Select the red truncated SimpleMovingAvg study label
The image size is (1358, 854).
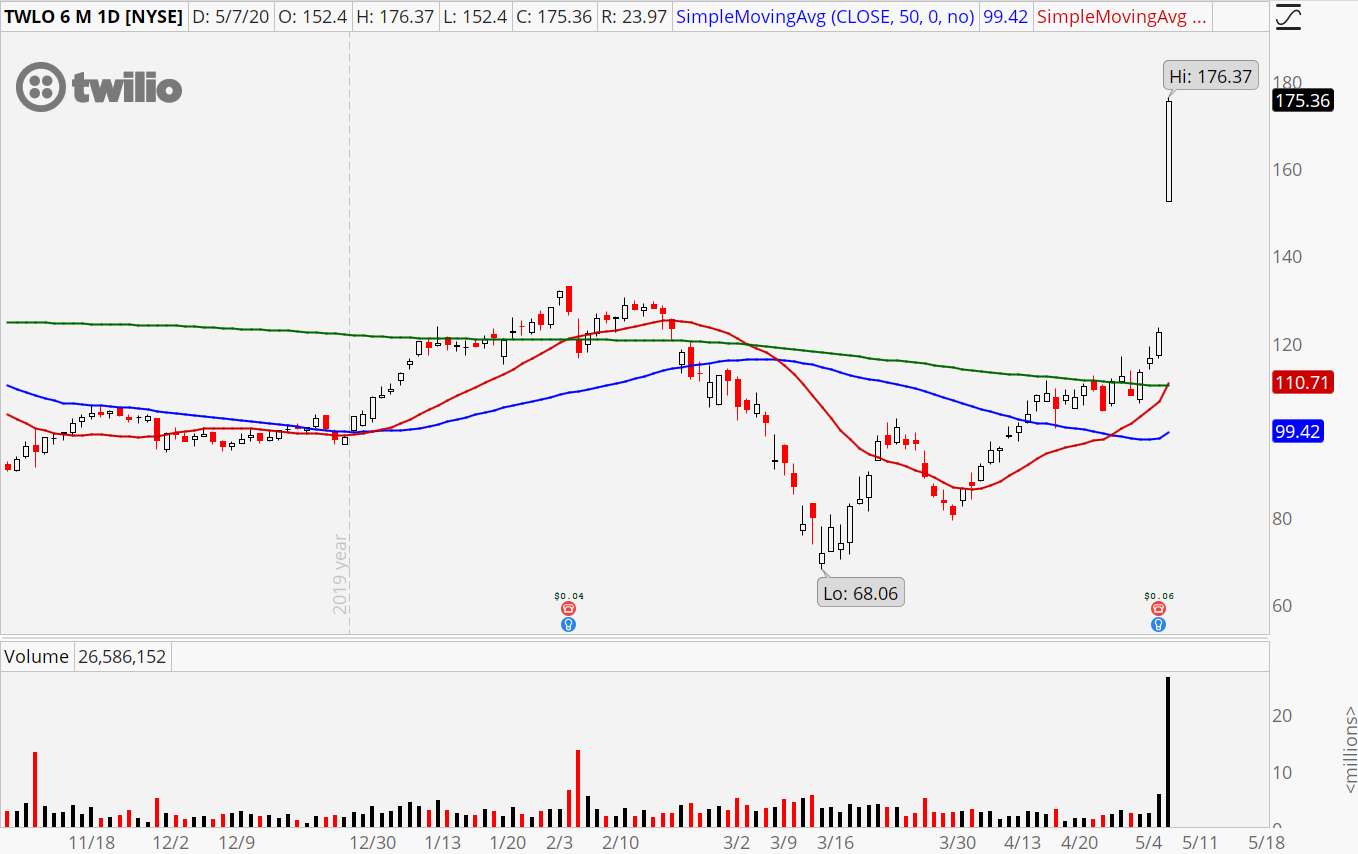(x=1122, y=17)
